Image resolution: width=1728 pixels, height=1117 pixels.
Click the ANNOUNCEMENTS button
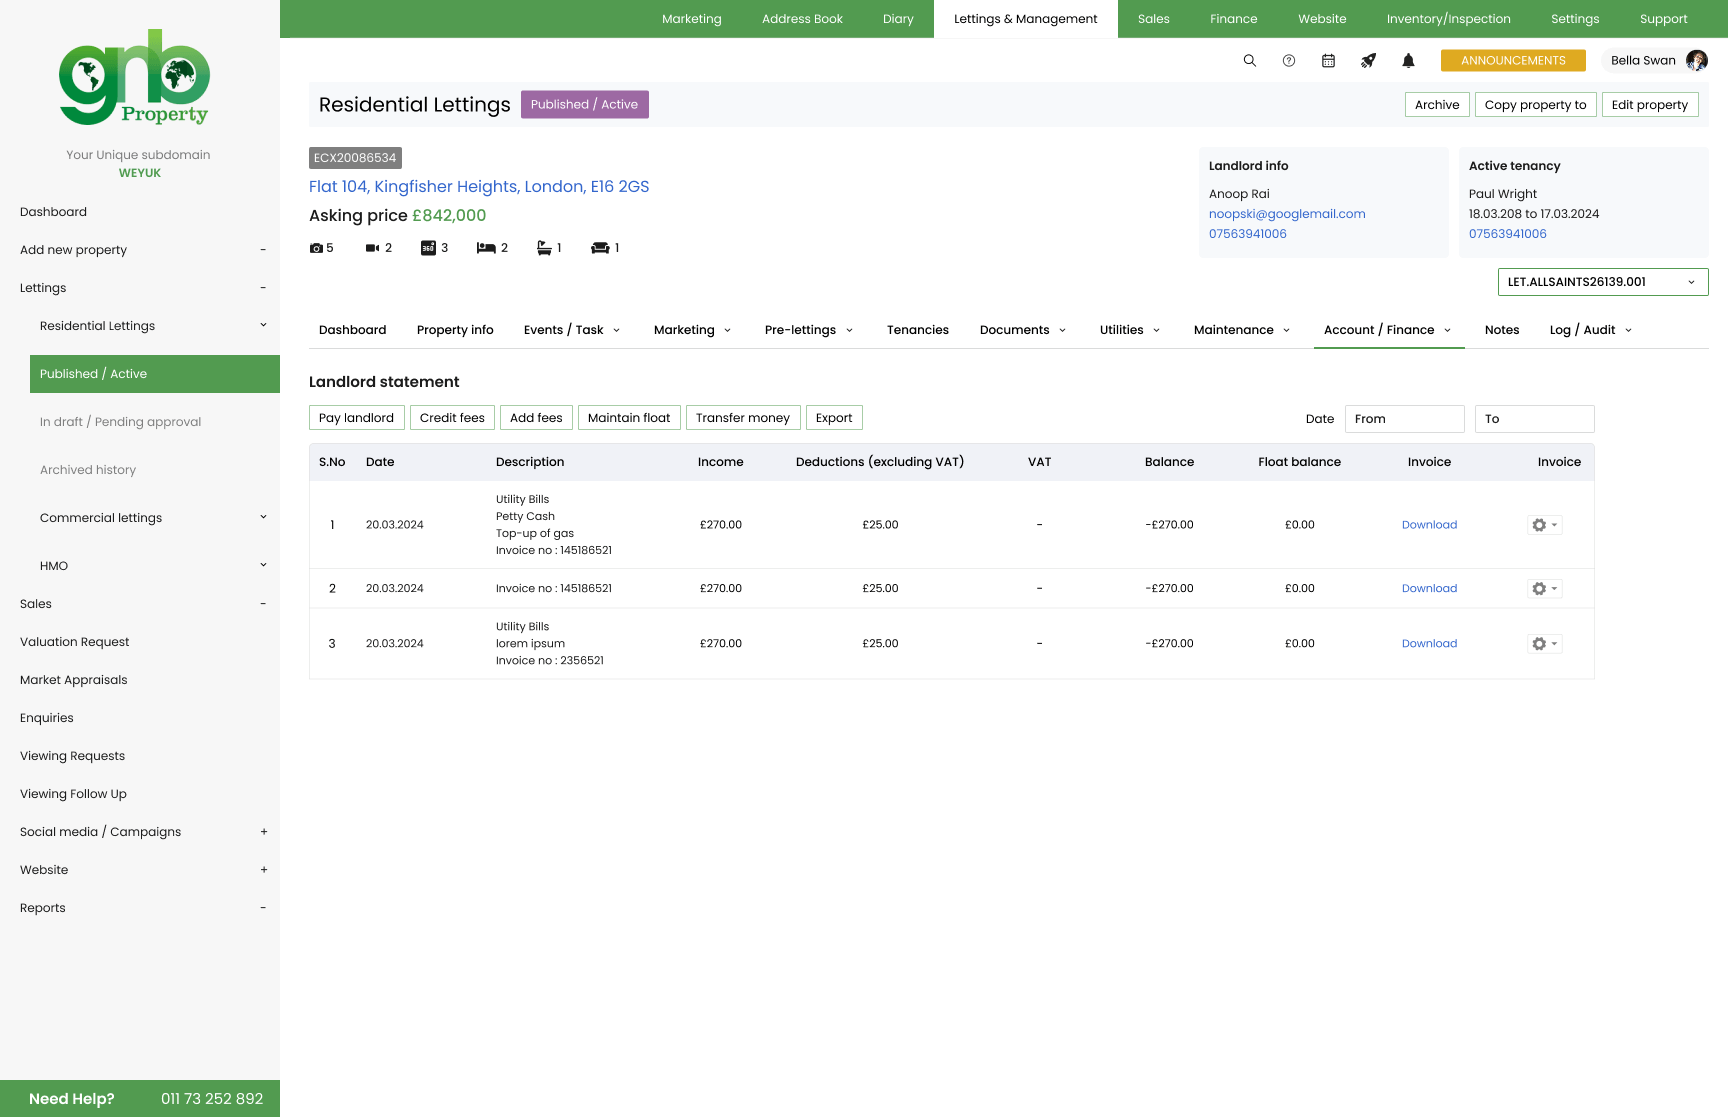(1512, 61)
